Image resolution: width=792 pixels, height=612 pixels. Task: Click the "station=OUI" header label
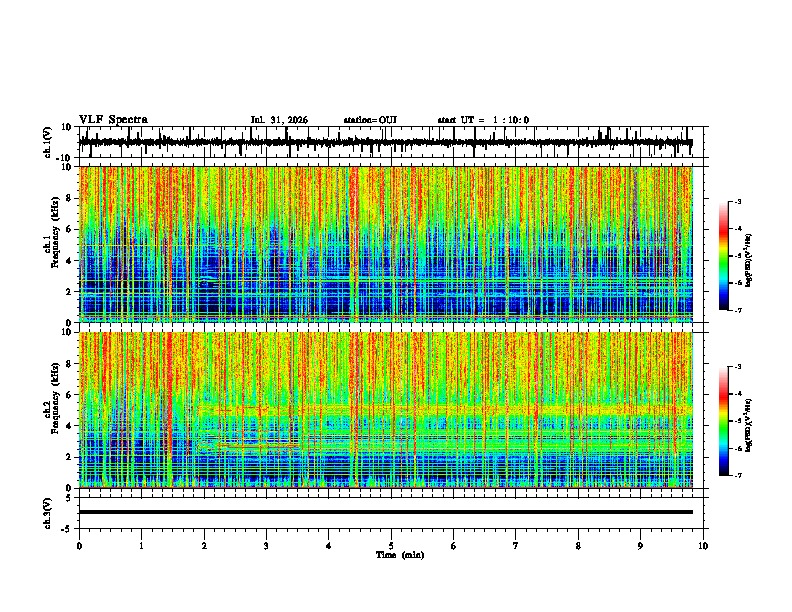(x=370, y=120)
